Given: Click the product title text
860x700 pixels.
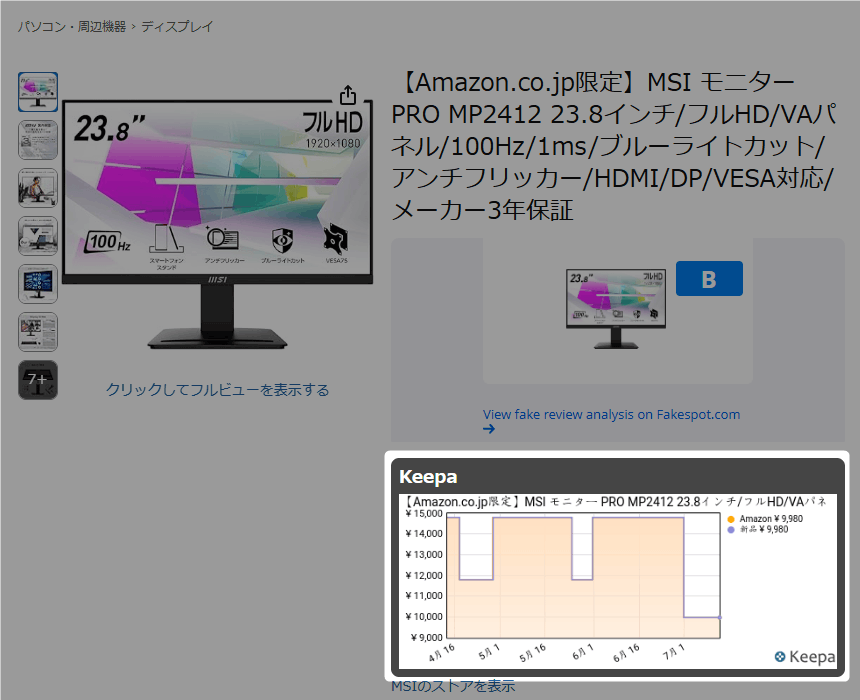Looking at the screenshot, I should click(613, 146).
